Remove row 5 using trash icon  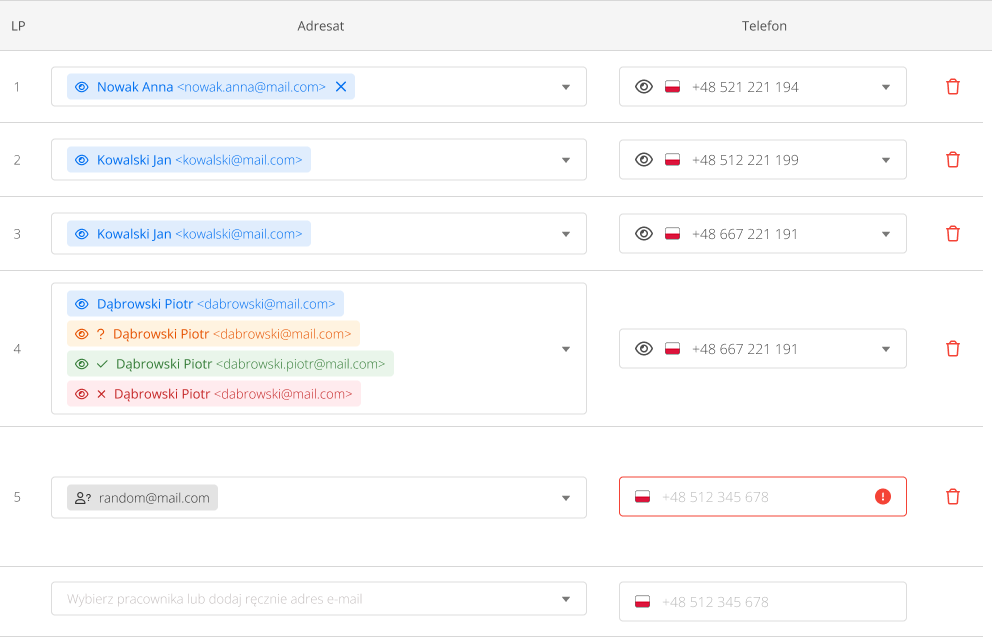tap(952, 497)
